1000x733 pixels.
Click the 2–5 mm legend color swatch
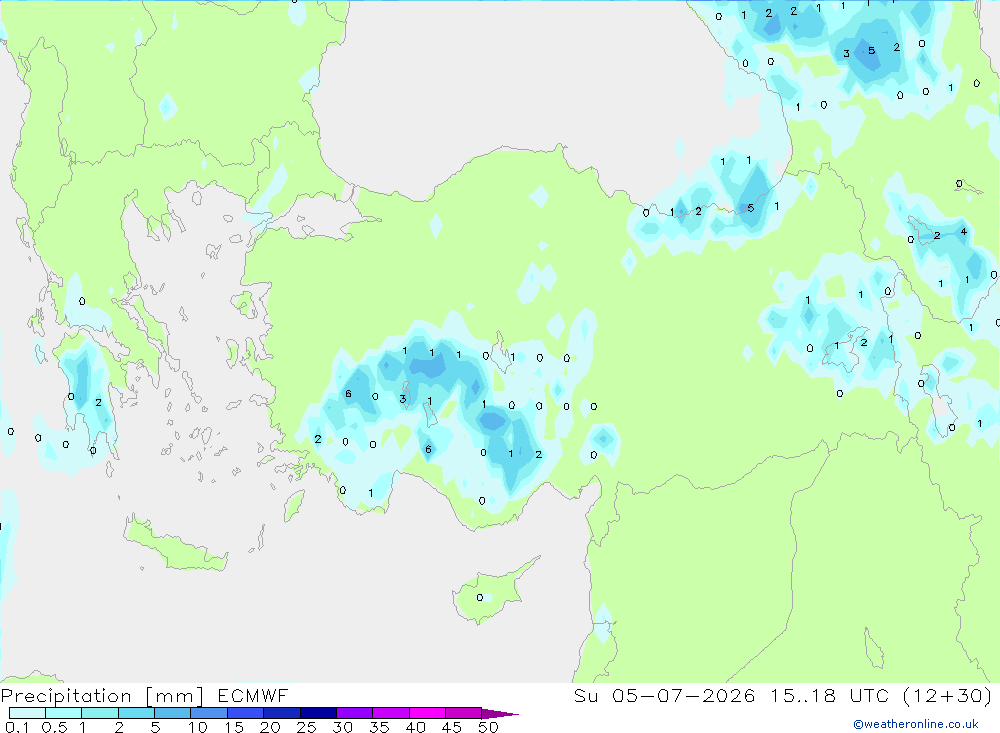[136, 713]
